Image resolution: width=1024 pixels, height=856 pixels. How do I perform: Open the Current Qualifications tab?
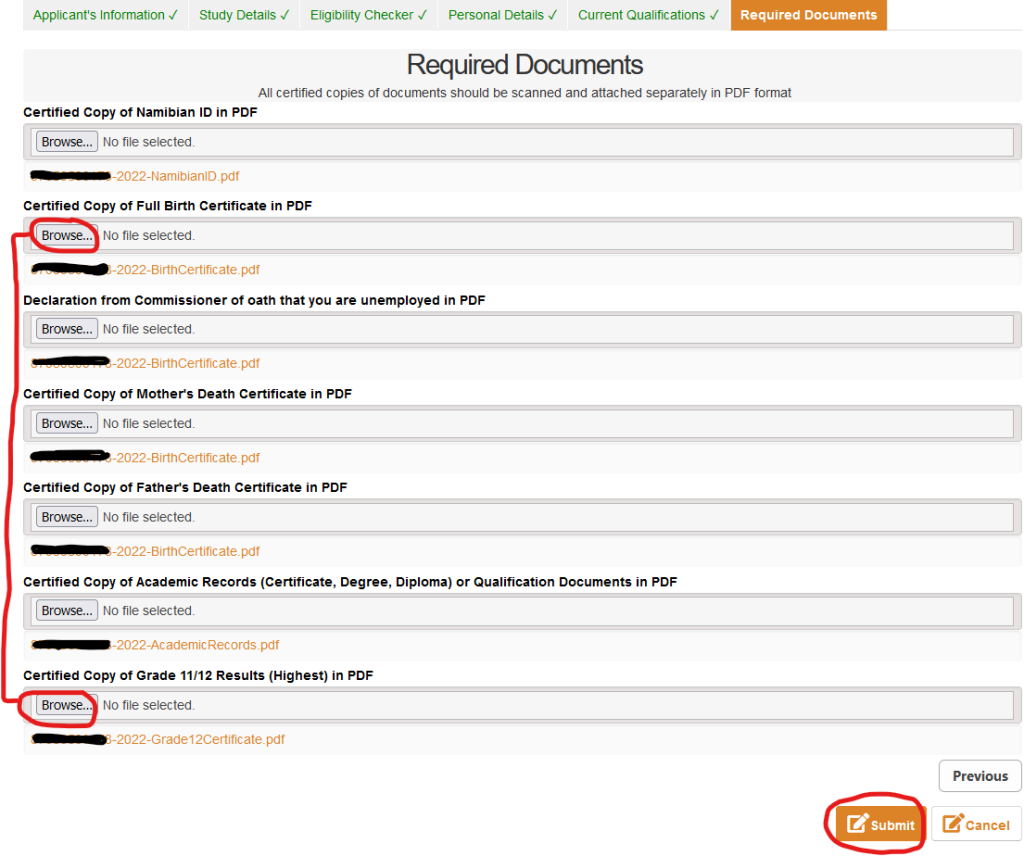click(646, 15)
